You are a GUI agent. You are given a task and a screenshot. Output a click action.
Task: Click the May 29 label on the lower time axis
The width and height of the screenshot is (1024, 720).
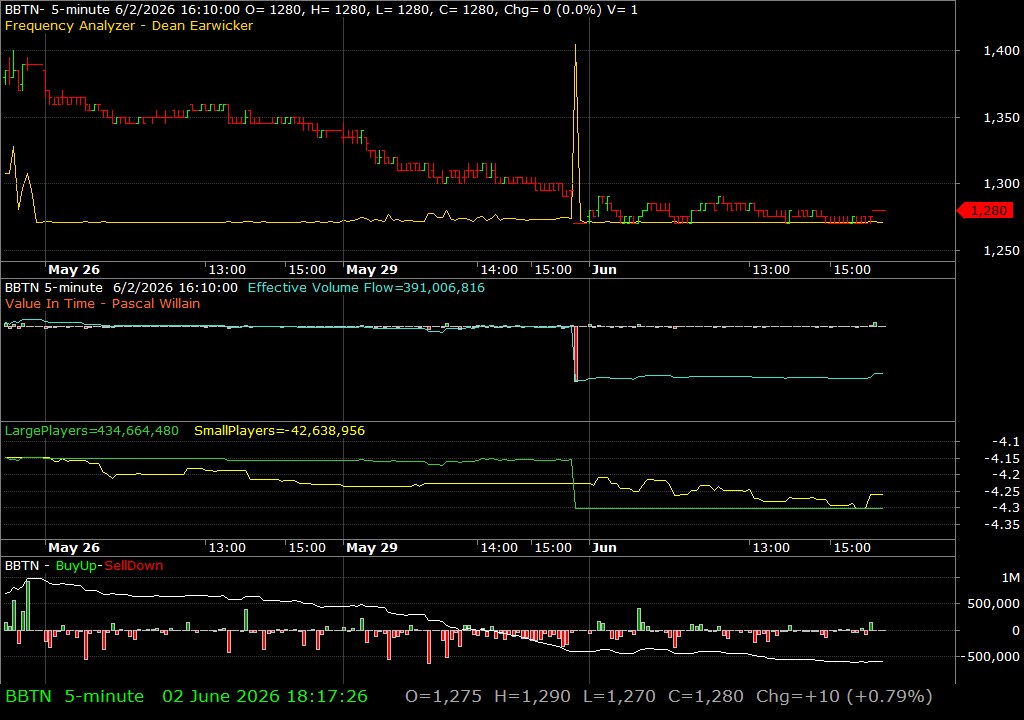[x=372, y=548]
